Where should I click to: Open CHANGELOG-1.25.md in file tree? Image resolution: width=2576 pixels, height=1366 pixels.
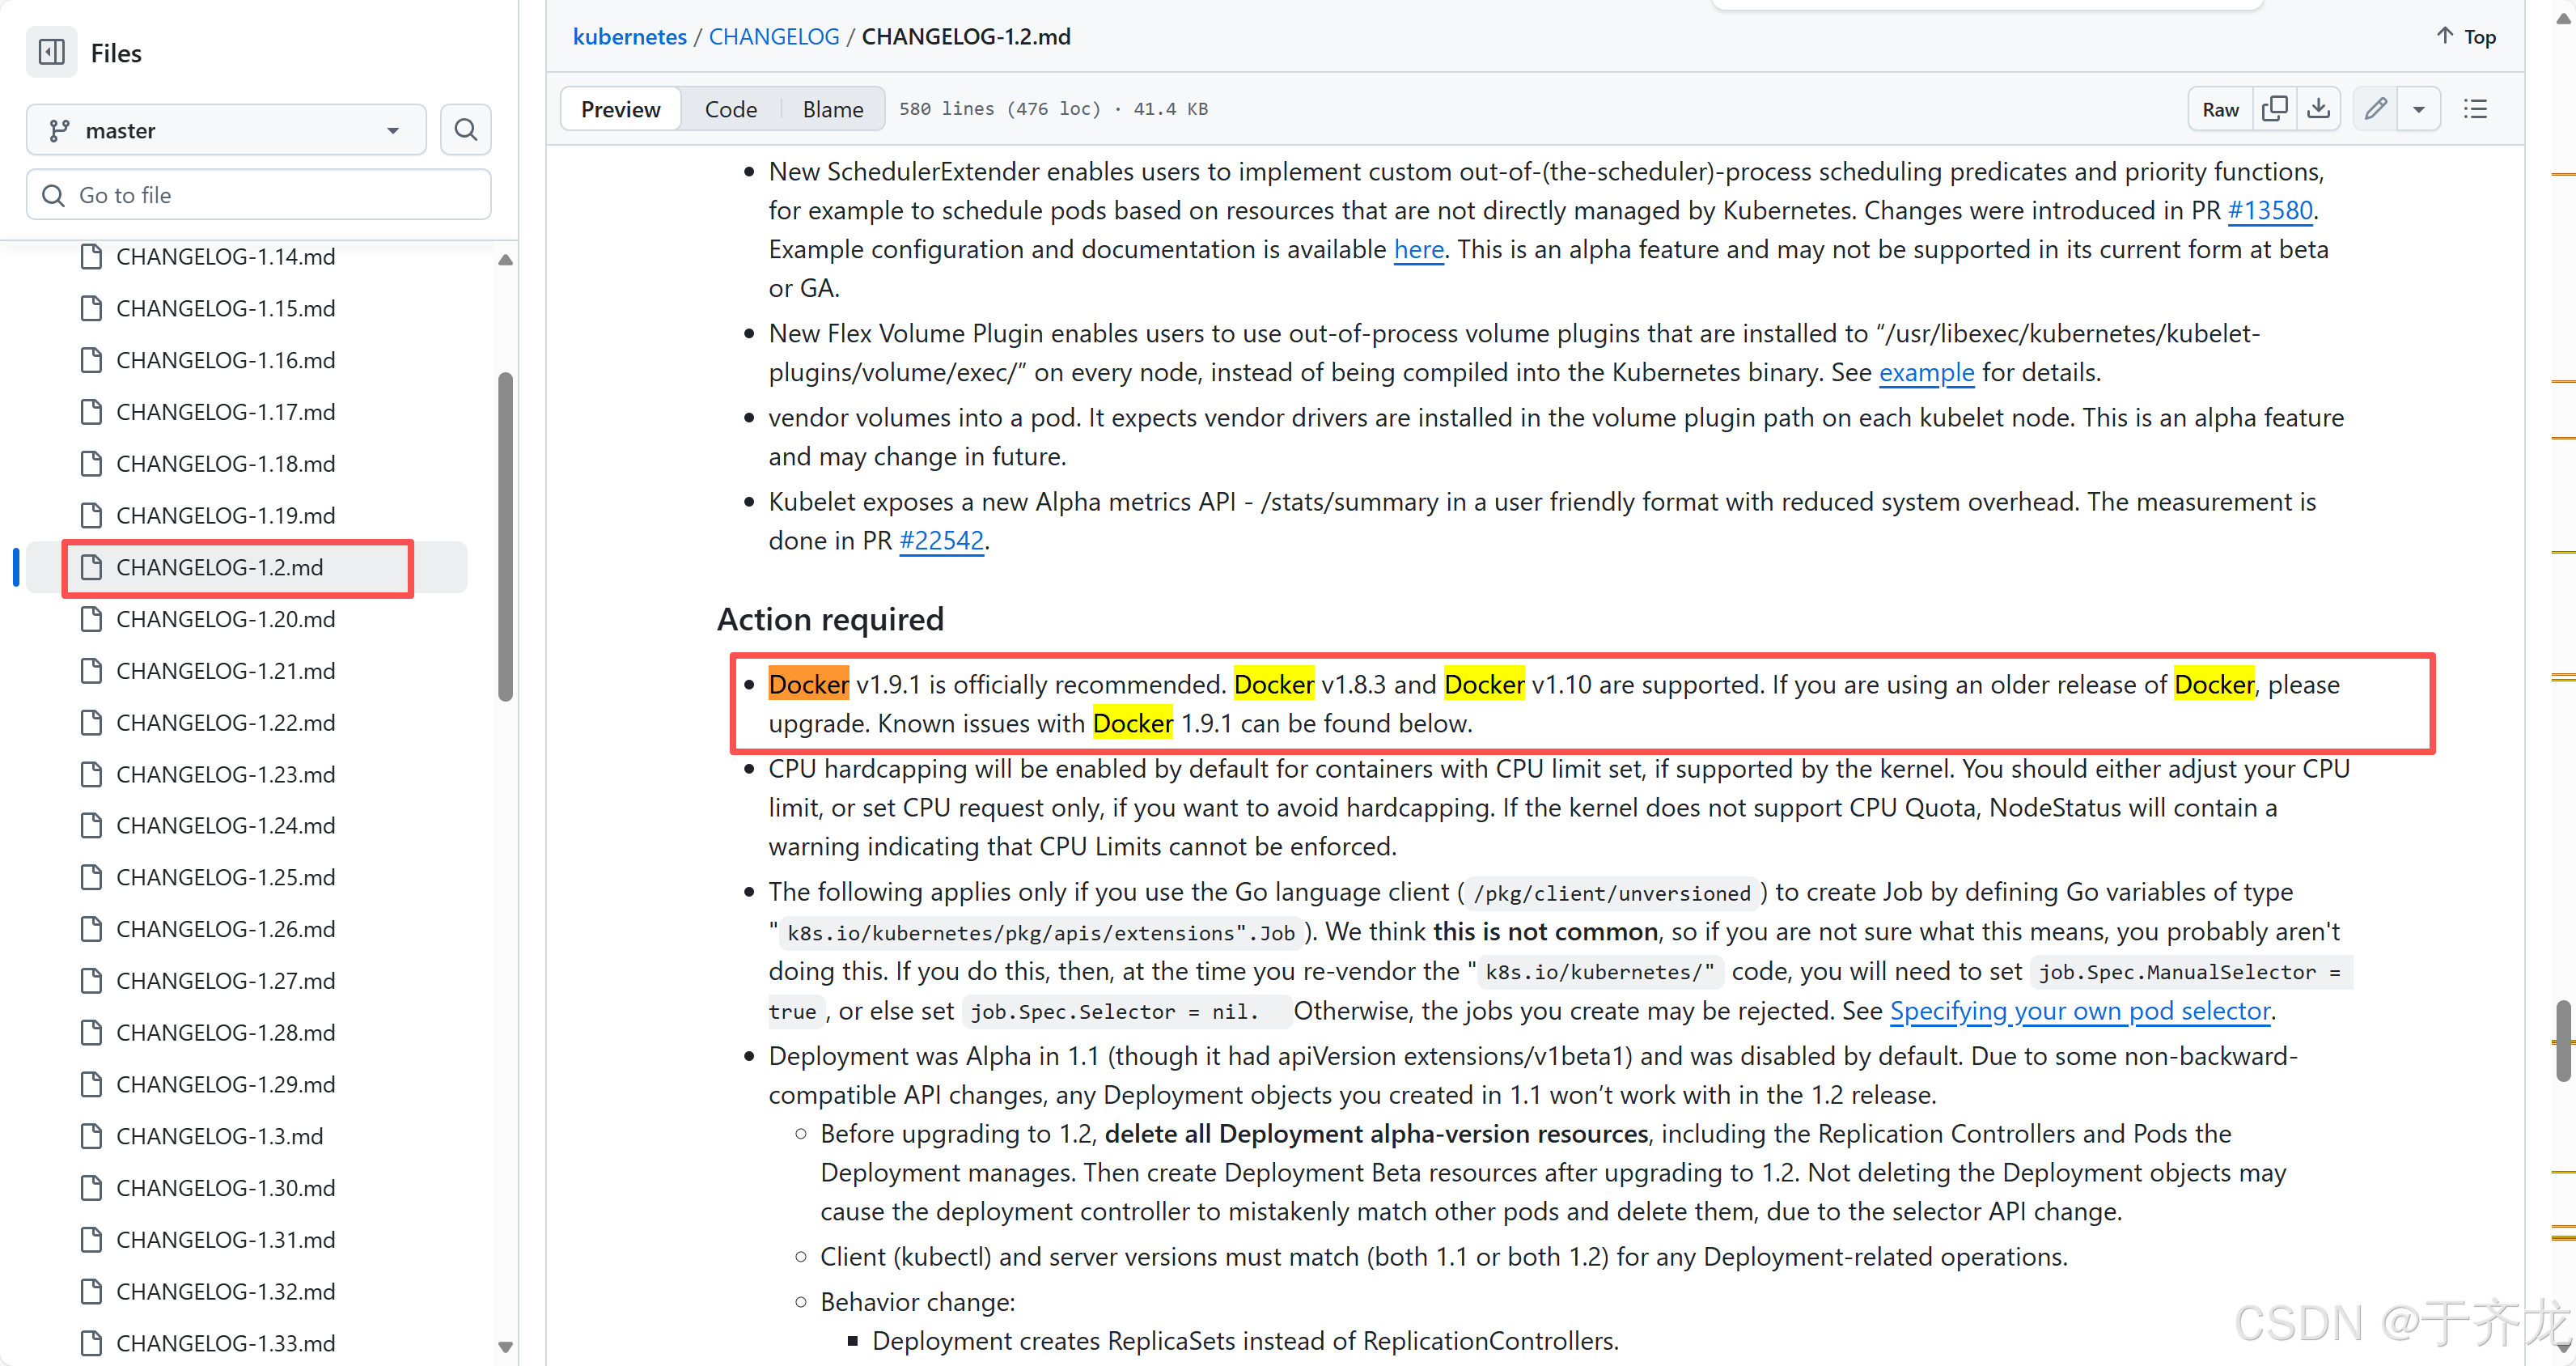pos(225,877)
